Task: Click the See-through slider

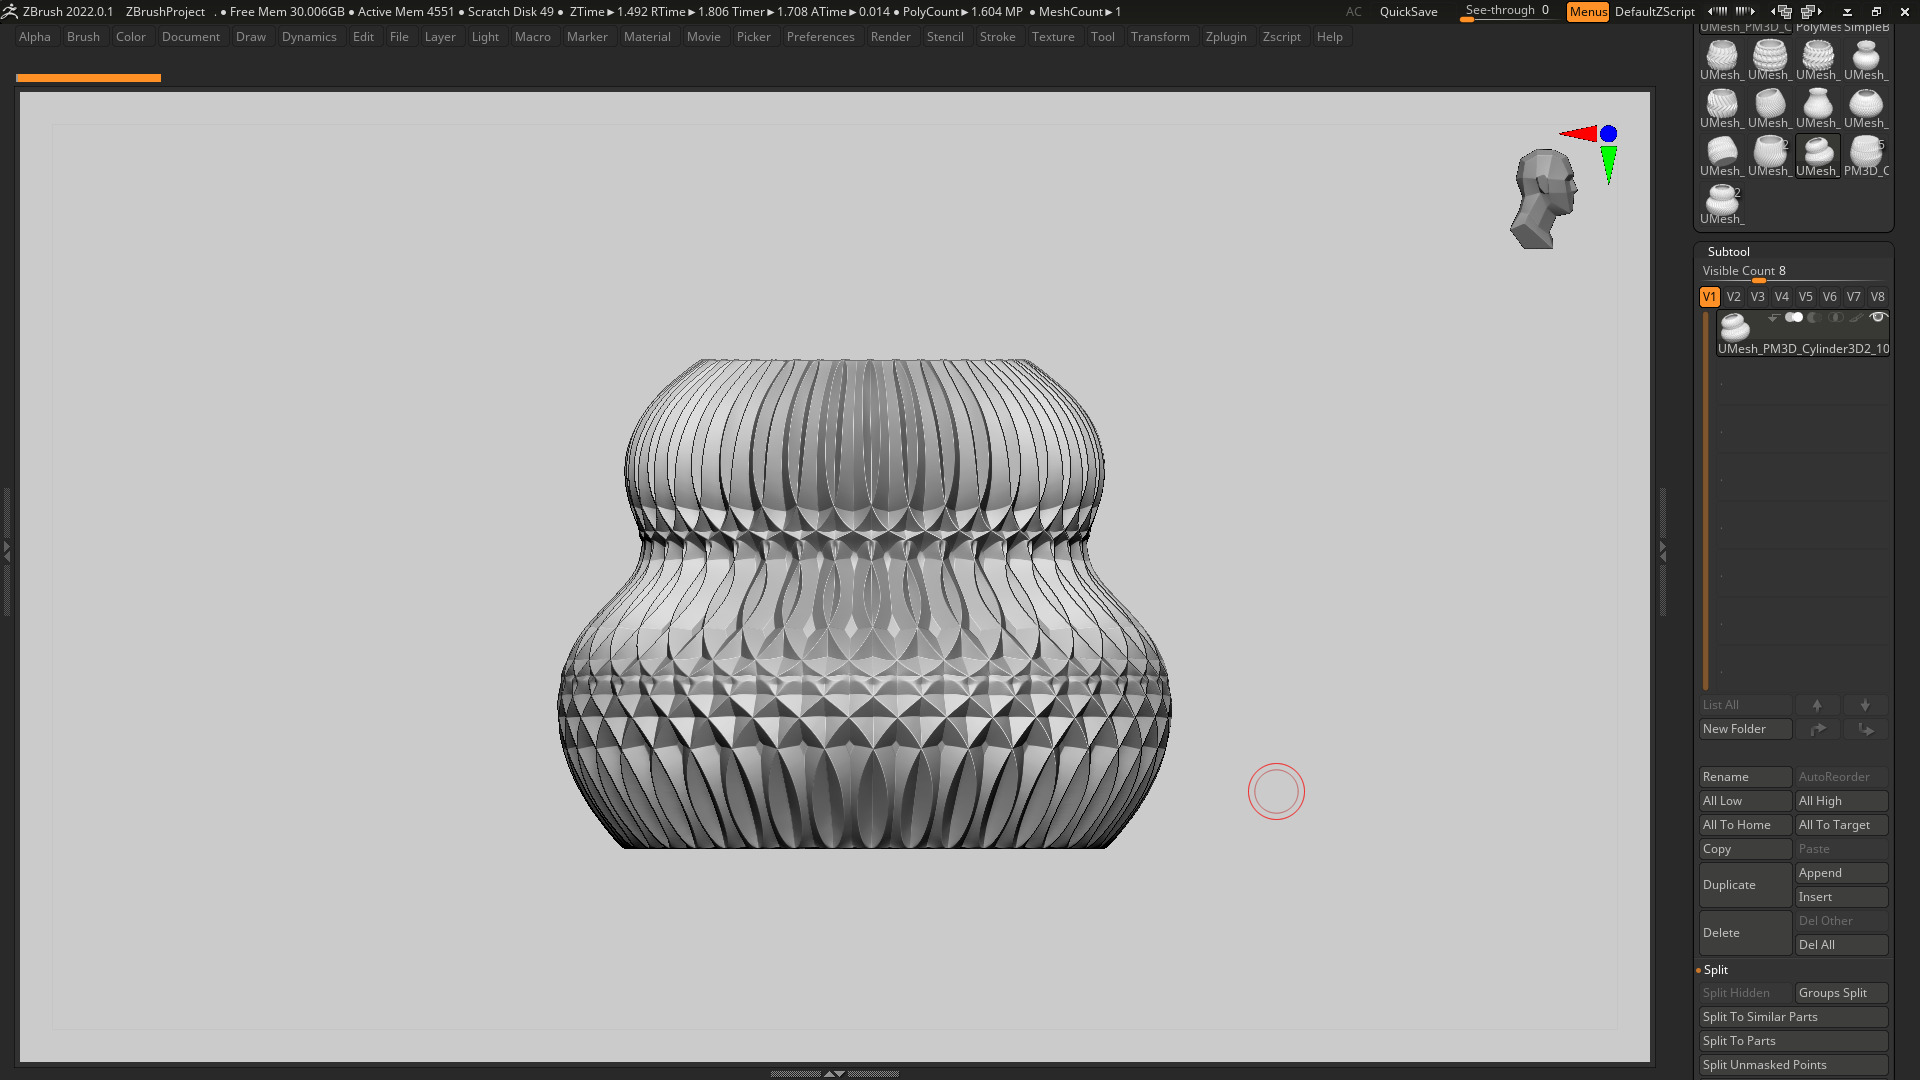Action: (1508, 12)
